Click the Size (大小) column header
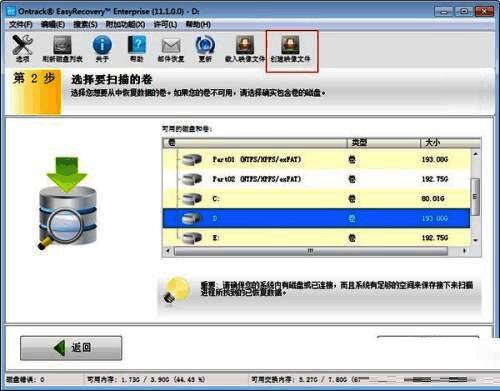The image size is (500, 391). (450, 143)
